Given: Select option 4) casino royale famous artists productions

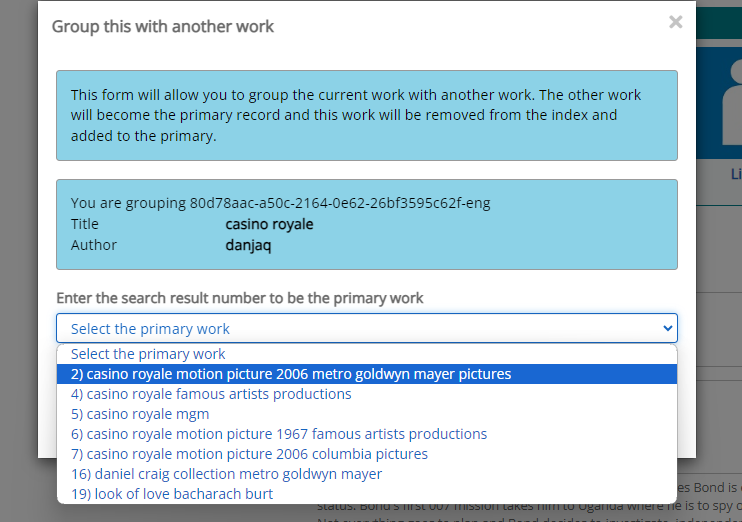Looking at the screenshot, I should [367, 394].
